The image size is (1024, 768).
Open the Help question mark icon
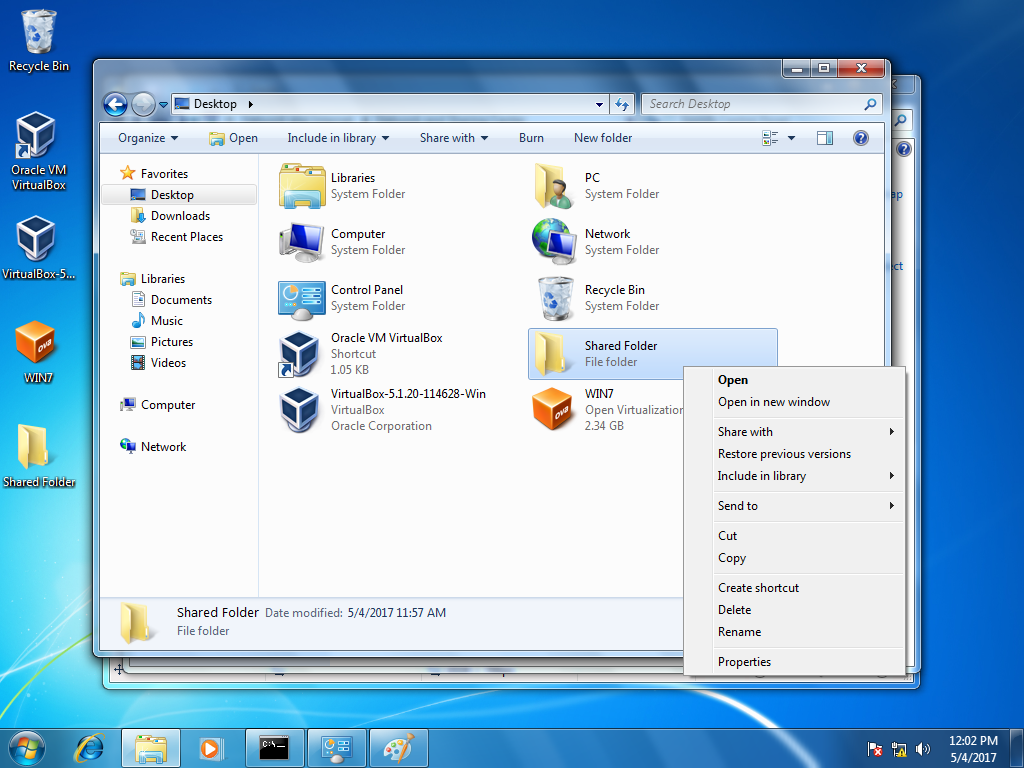click(861, 138)
